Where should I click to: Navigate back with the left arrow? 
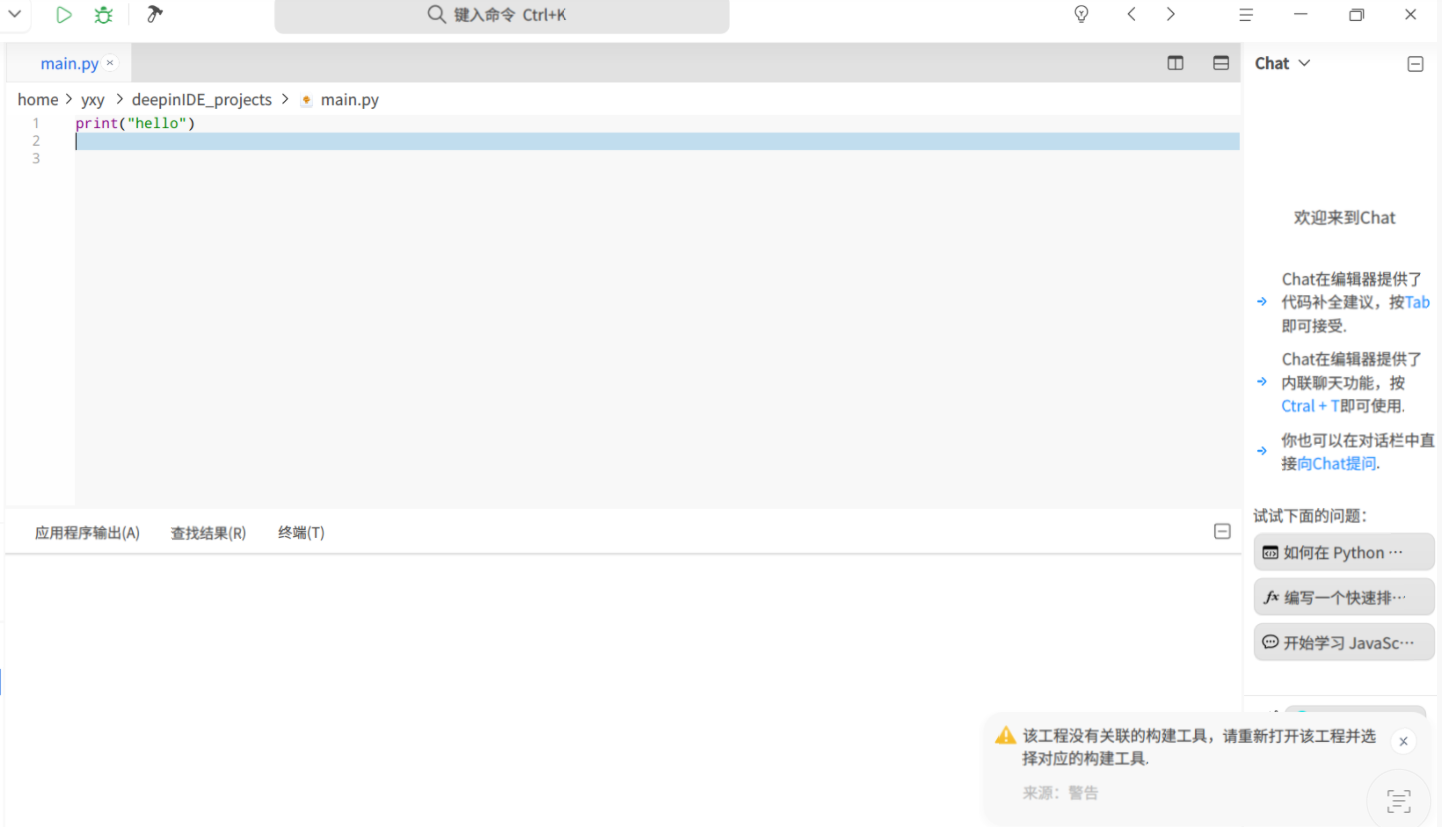(x=1131, y=14)
